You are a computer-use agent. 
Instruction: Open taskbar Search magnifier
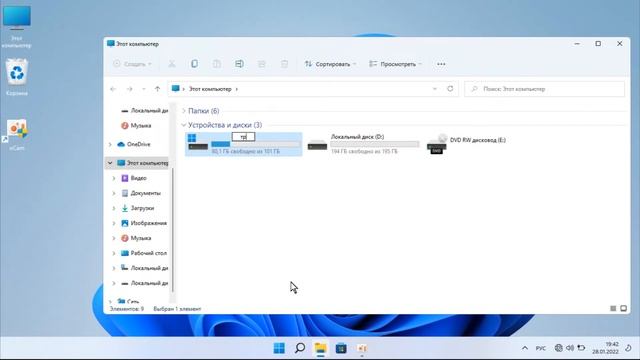[300, 348]
